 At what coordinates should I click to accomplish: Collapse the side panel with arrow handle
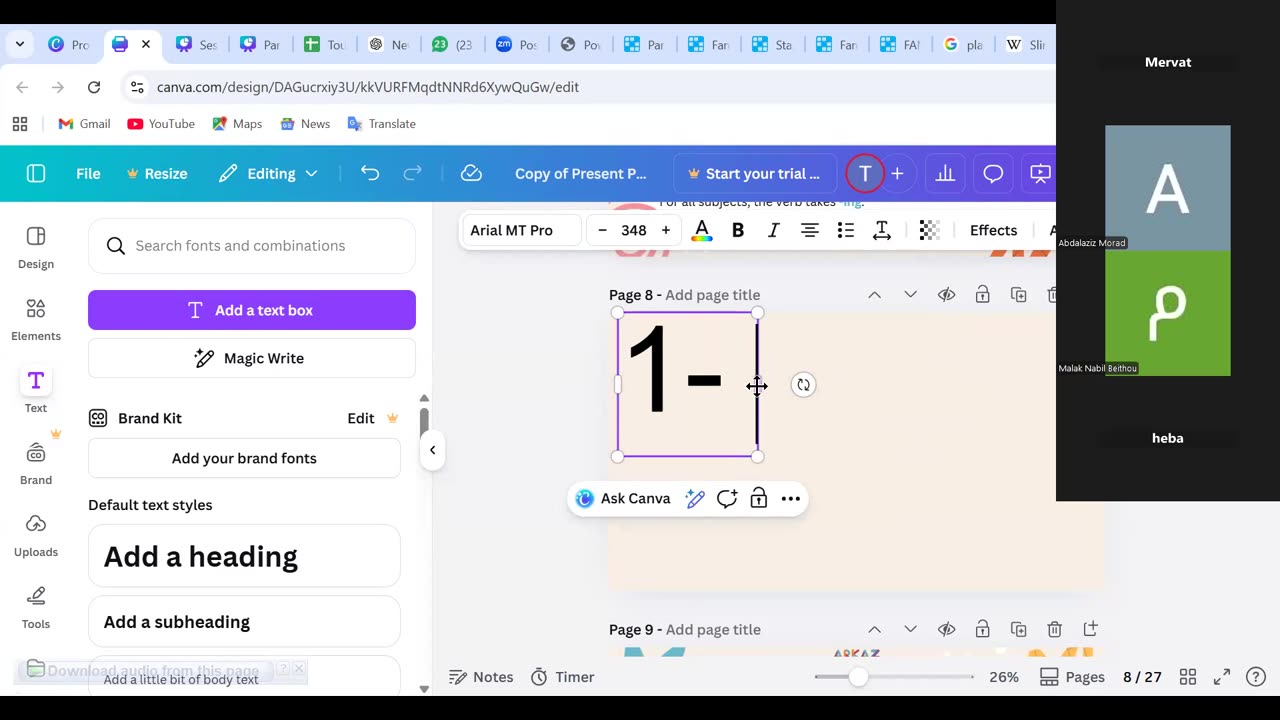[432, 450]
